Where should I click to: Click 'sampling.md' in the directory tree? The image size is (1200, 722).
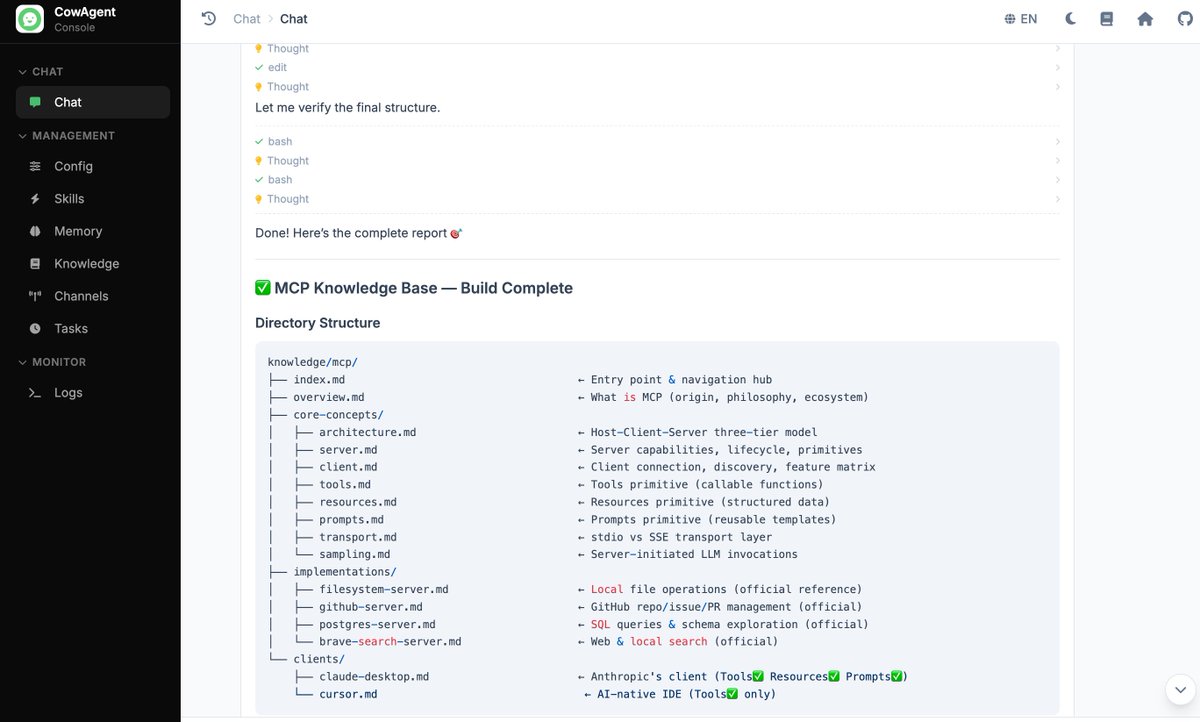(x=355, y=554)
